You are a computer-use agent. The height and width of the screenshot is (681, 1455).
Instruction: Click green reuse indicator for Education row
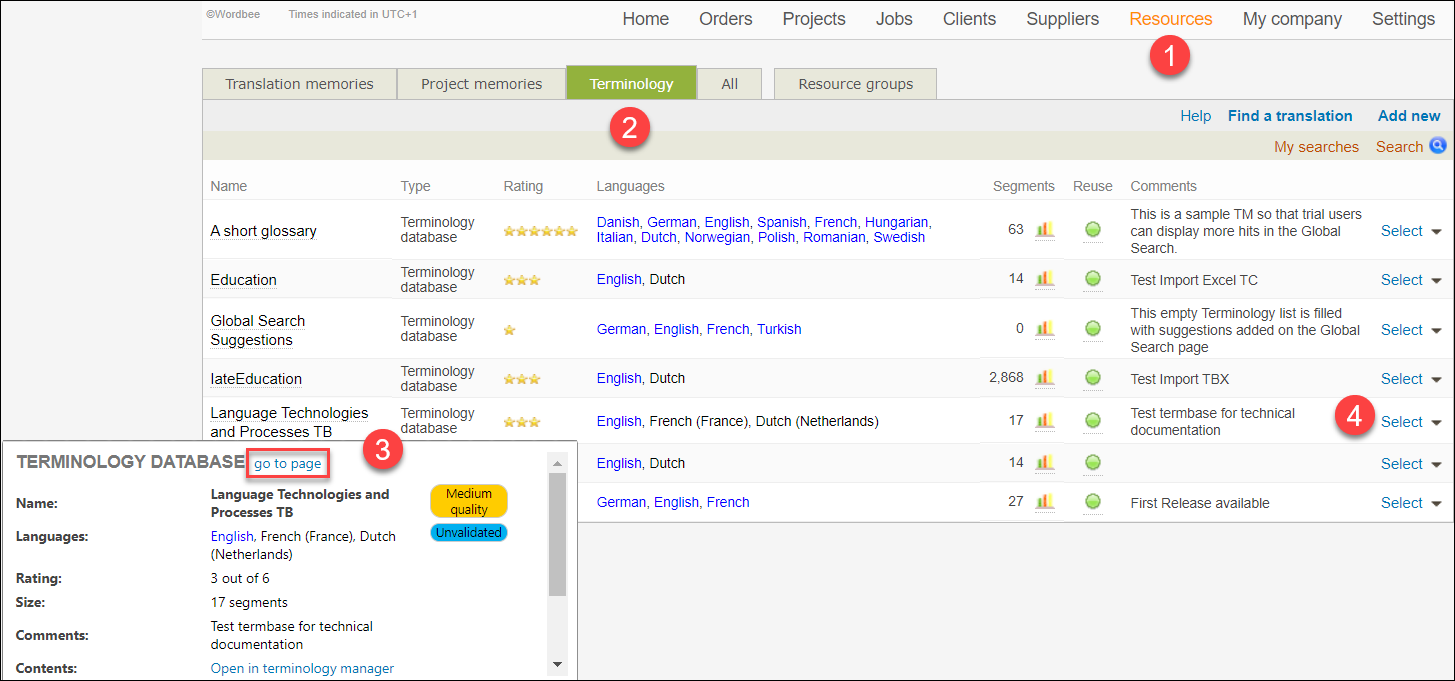[x=1093, y=279]
